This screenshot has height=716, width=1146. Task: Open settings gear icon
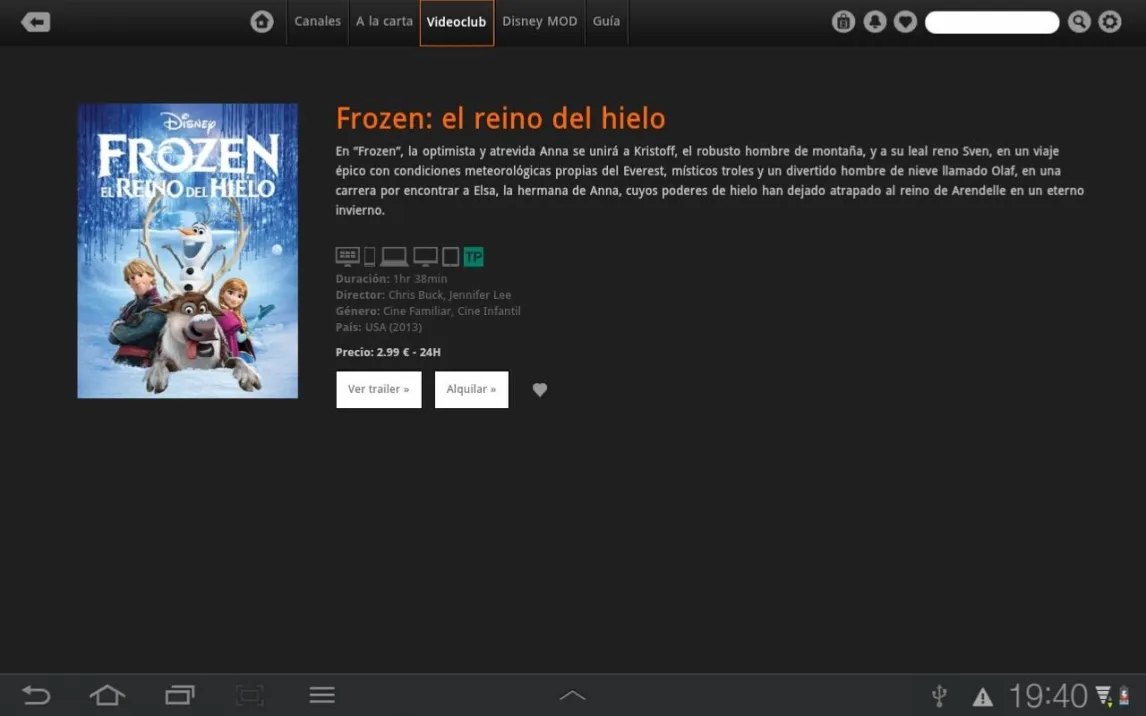1110,22
